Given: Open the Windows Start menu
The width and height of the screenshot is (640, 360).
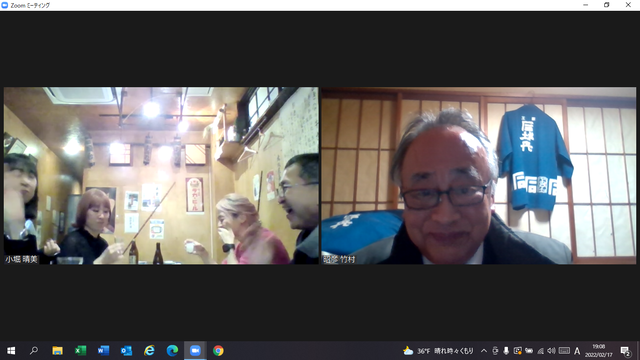Looking at the screenshot, I should [x=11, y=351].
